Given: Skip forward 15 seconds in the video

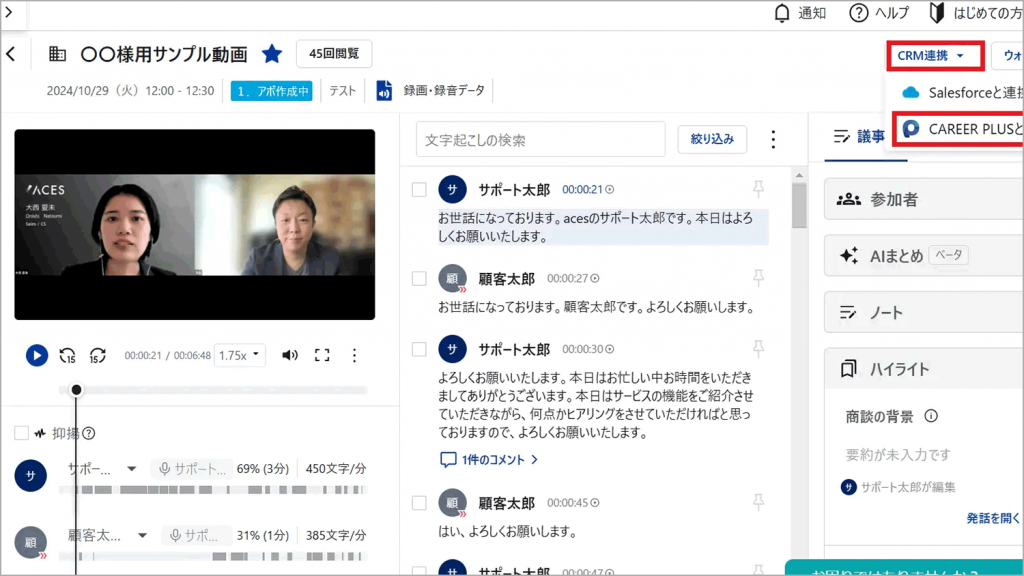Looking at the screenshot, I should [x=97, y=355].
